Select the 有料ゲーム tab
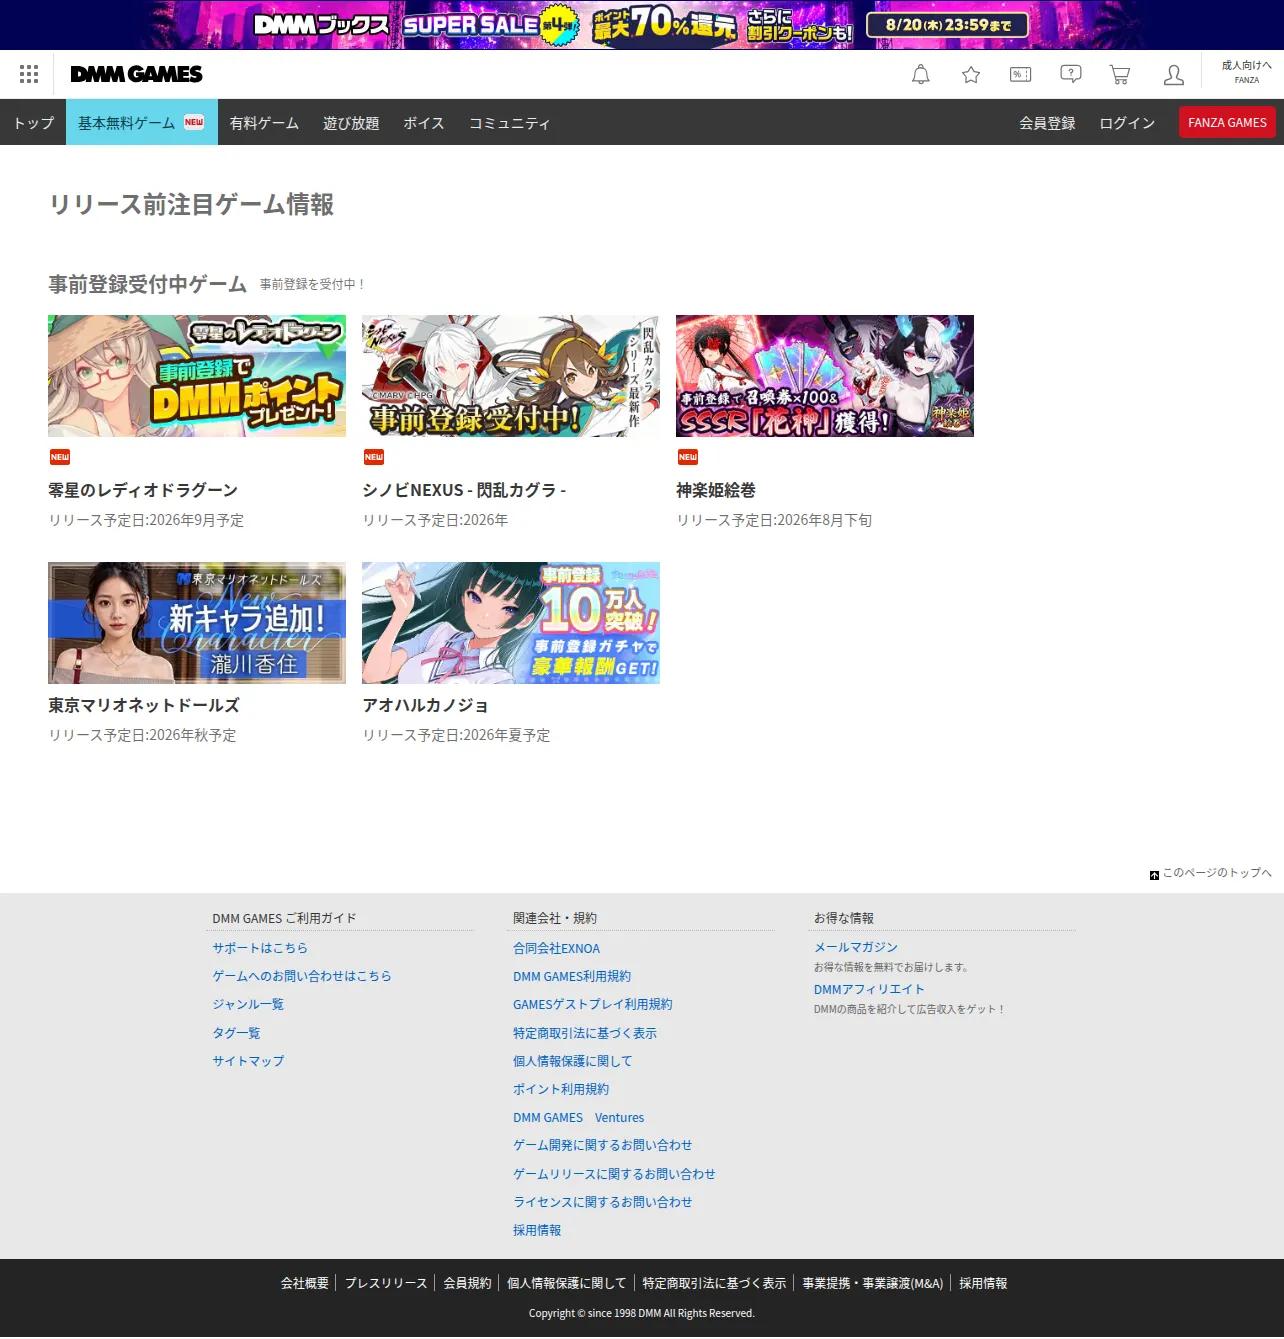Image resolution: width=1284 pixels, height=1339 pixels. click(264, 123)
